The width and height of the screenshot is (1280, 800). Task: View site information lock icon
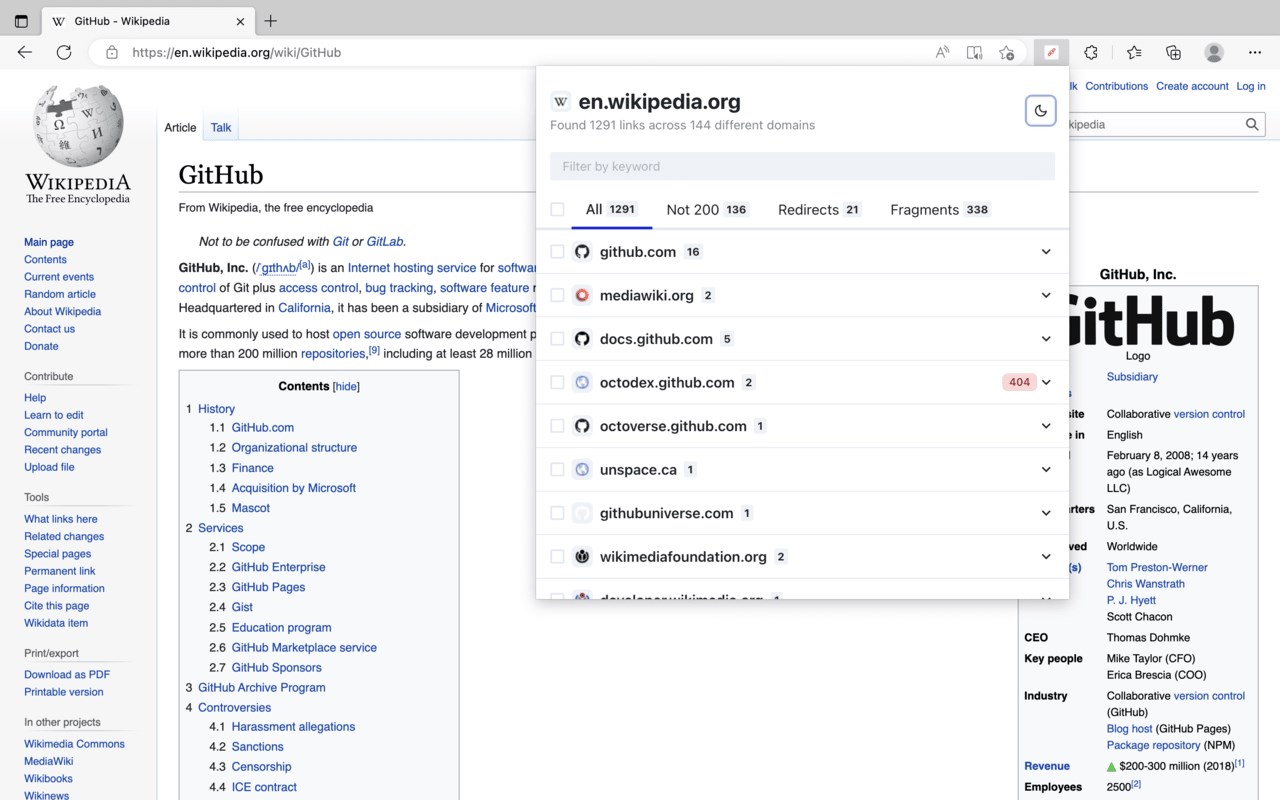(112, 52)
